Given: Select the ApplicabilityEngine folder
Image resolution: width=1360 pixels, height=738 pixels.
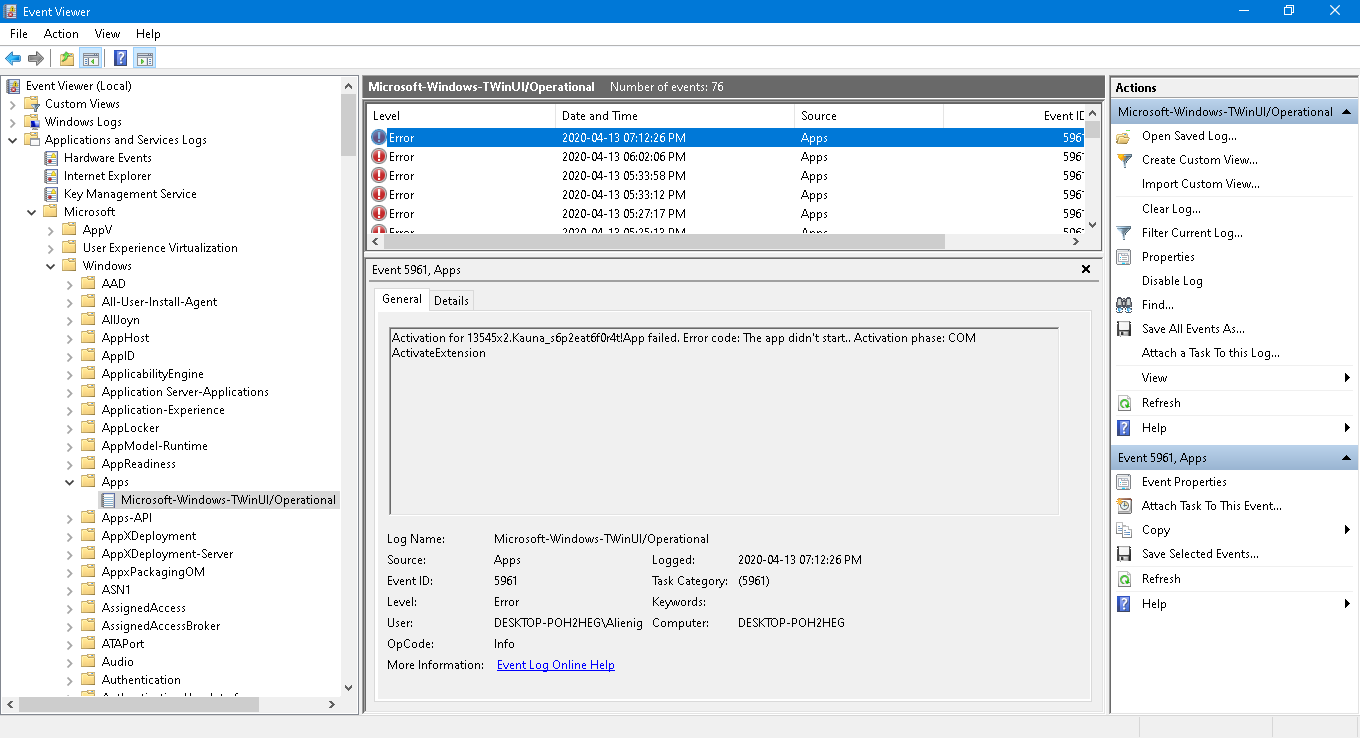Looking at the screenshot, I should click(x=152, y=374).
